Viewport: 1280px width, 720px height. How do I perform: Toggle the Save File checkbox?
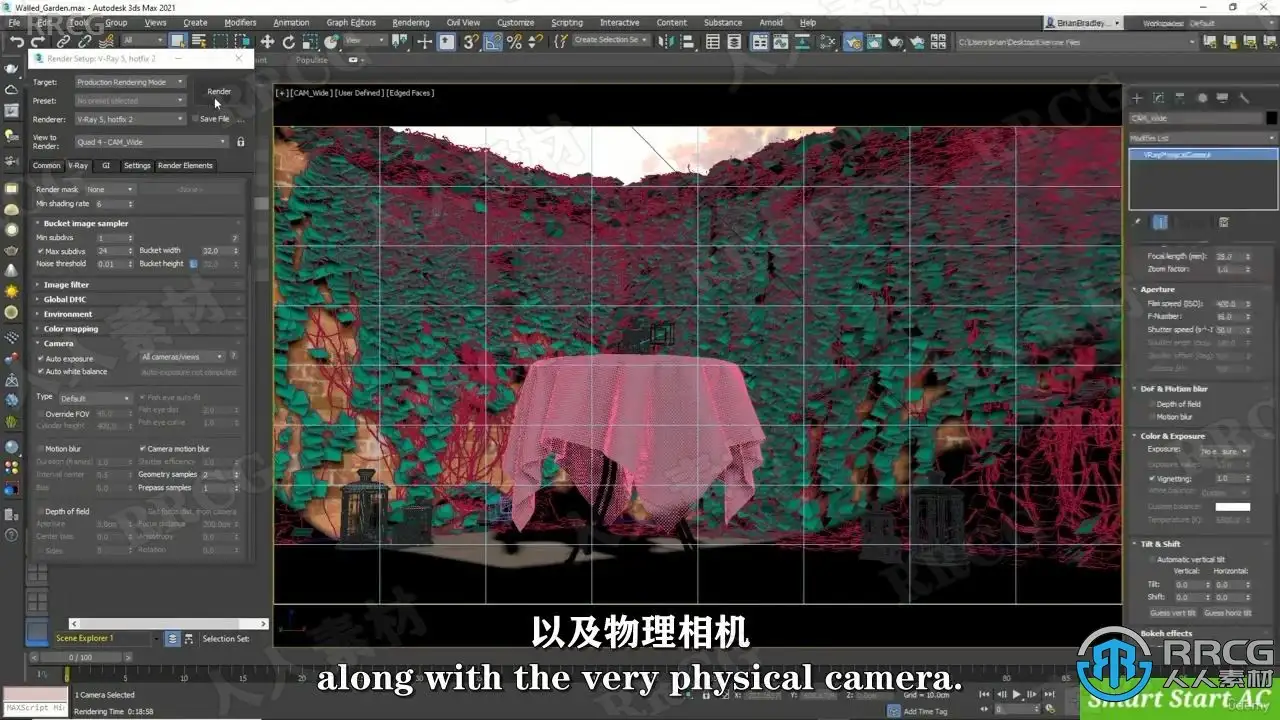(194, 119)
